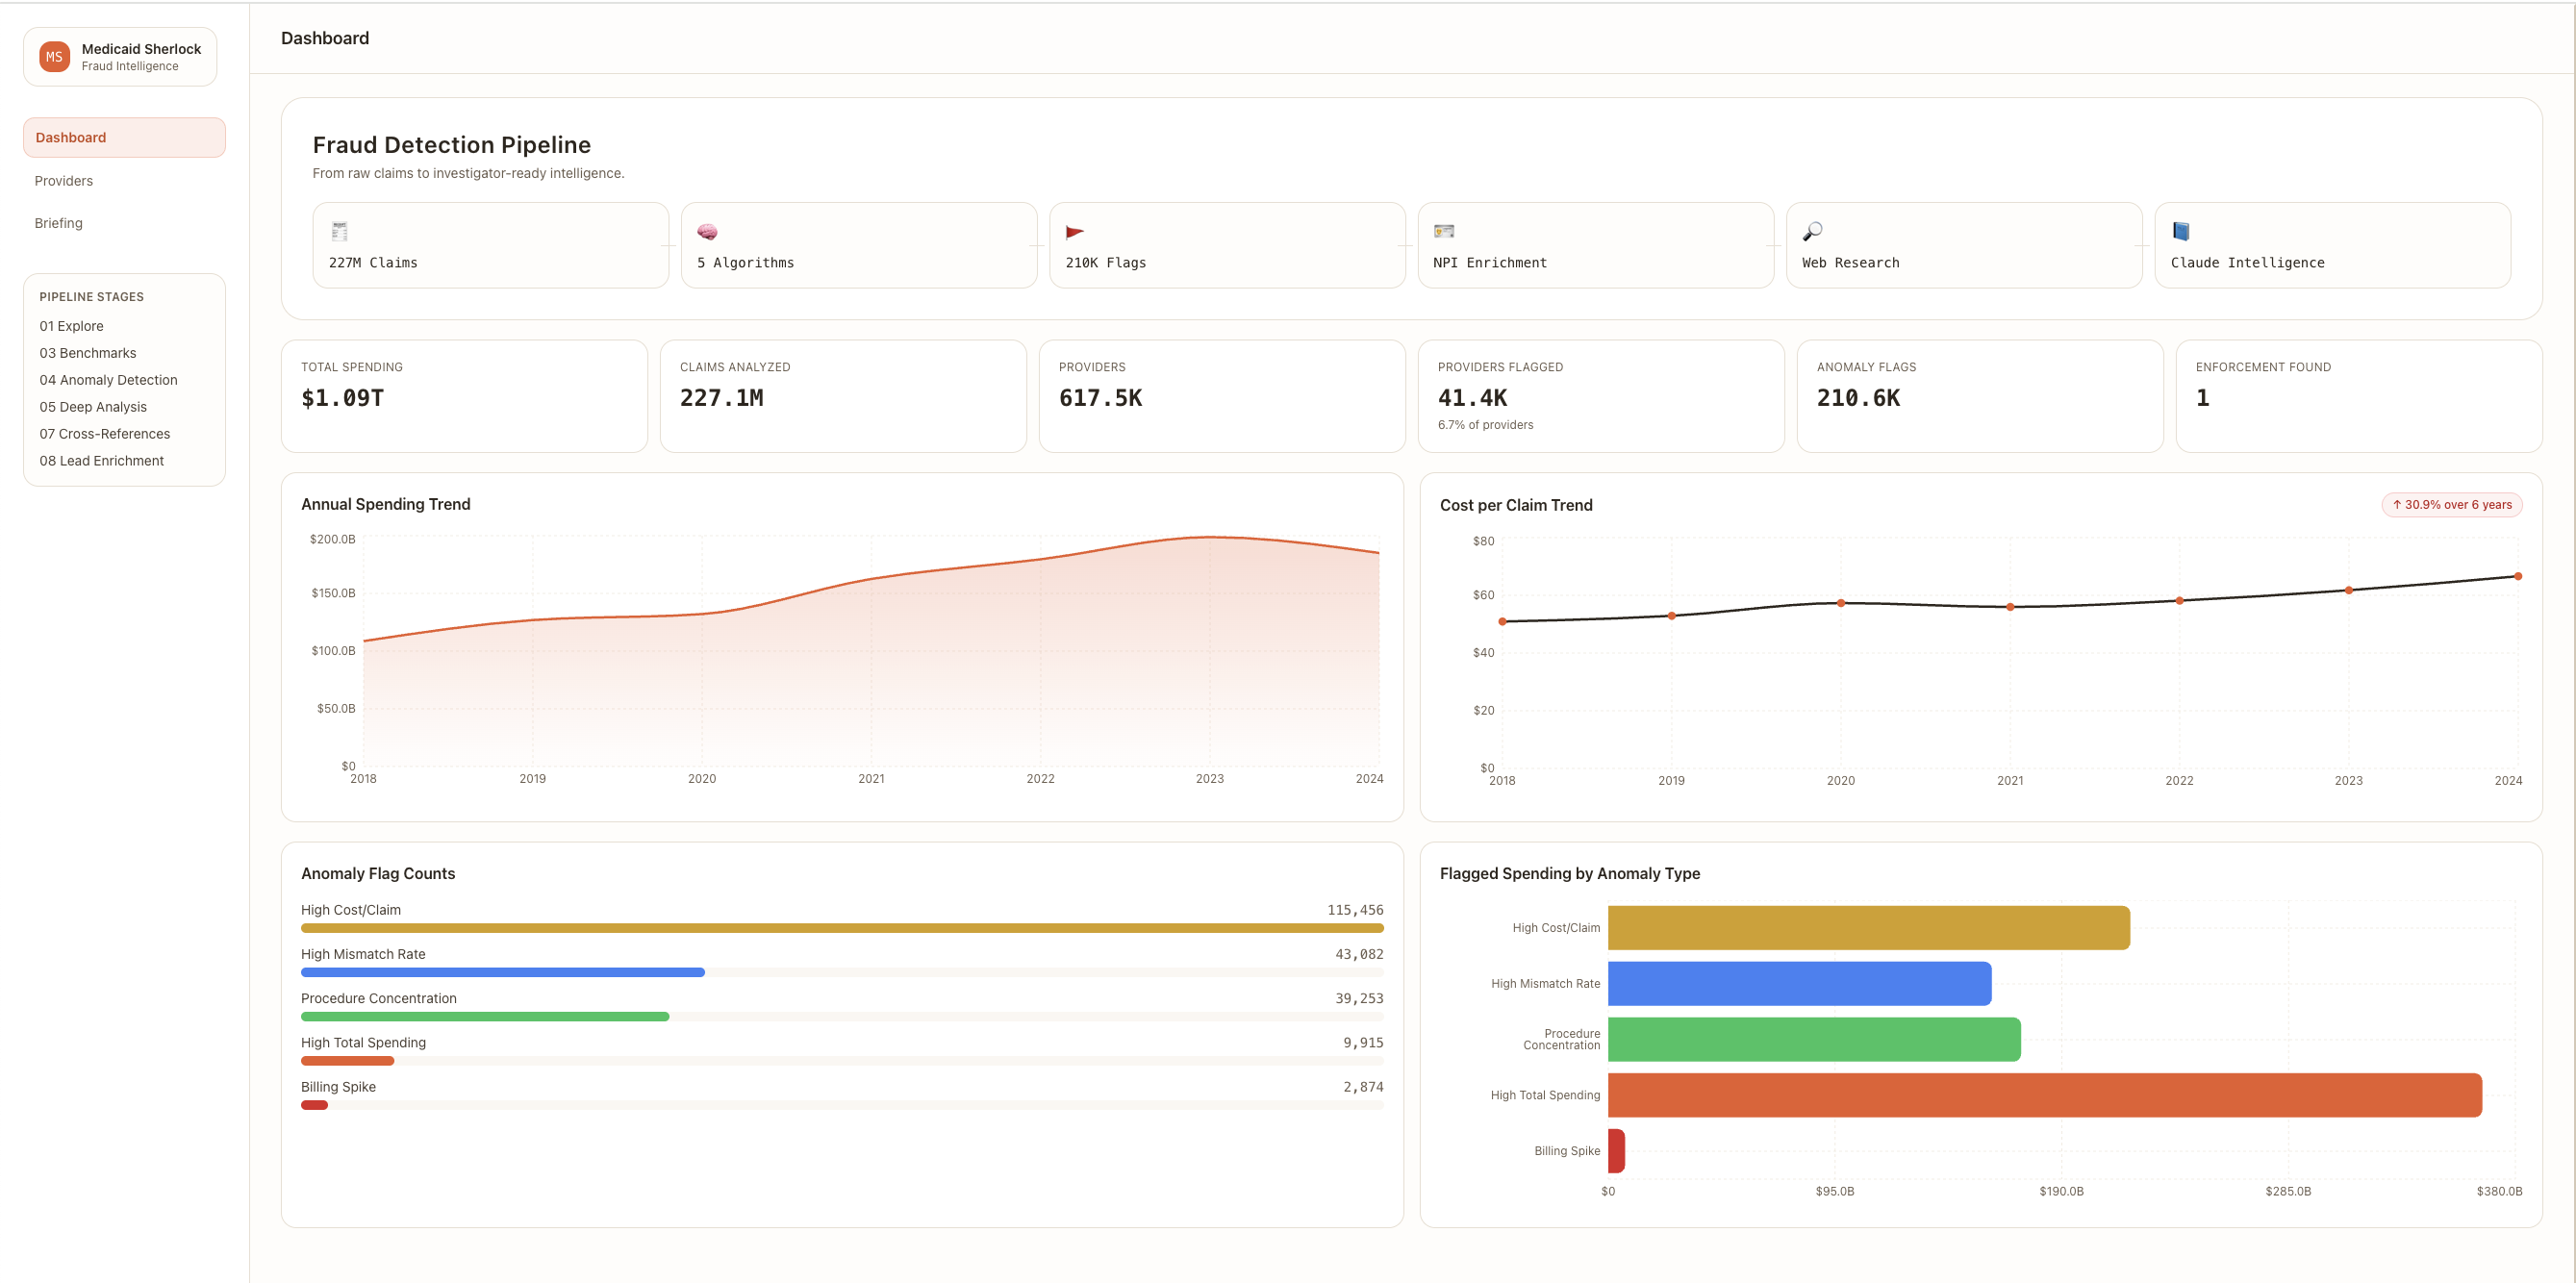Click the 227M Claims document icon
2576x1283 pixels.
pyautogui.click(x=339, y=231)
